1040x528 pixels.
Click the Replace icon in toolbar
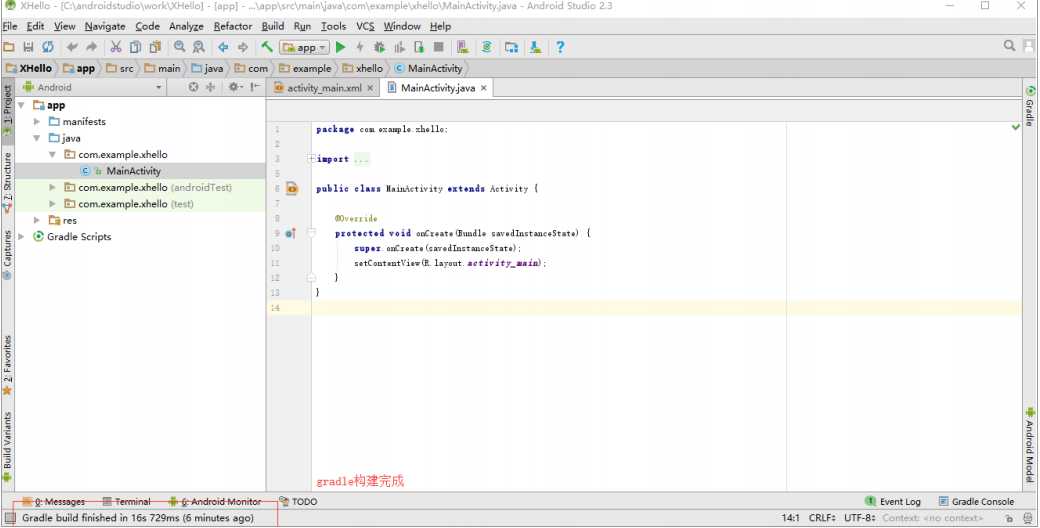pos(199,47)
